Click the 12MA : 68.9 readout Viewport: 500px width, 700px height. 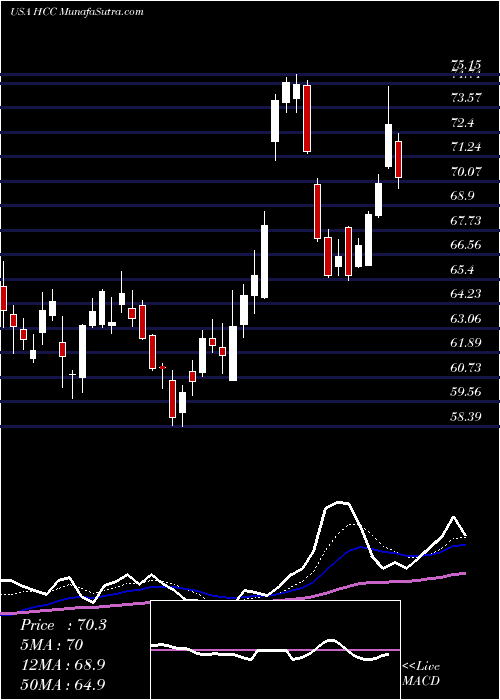tap(62, 665)
